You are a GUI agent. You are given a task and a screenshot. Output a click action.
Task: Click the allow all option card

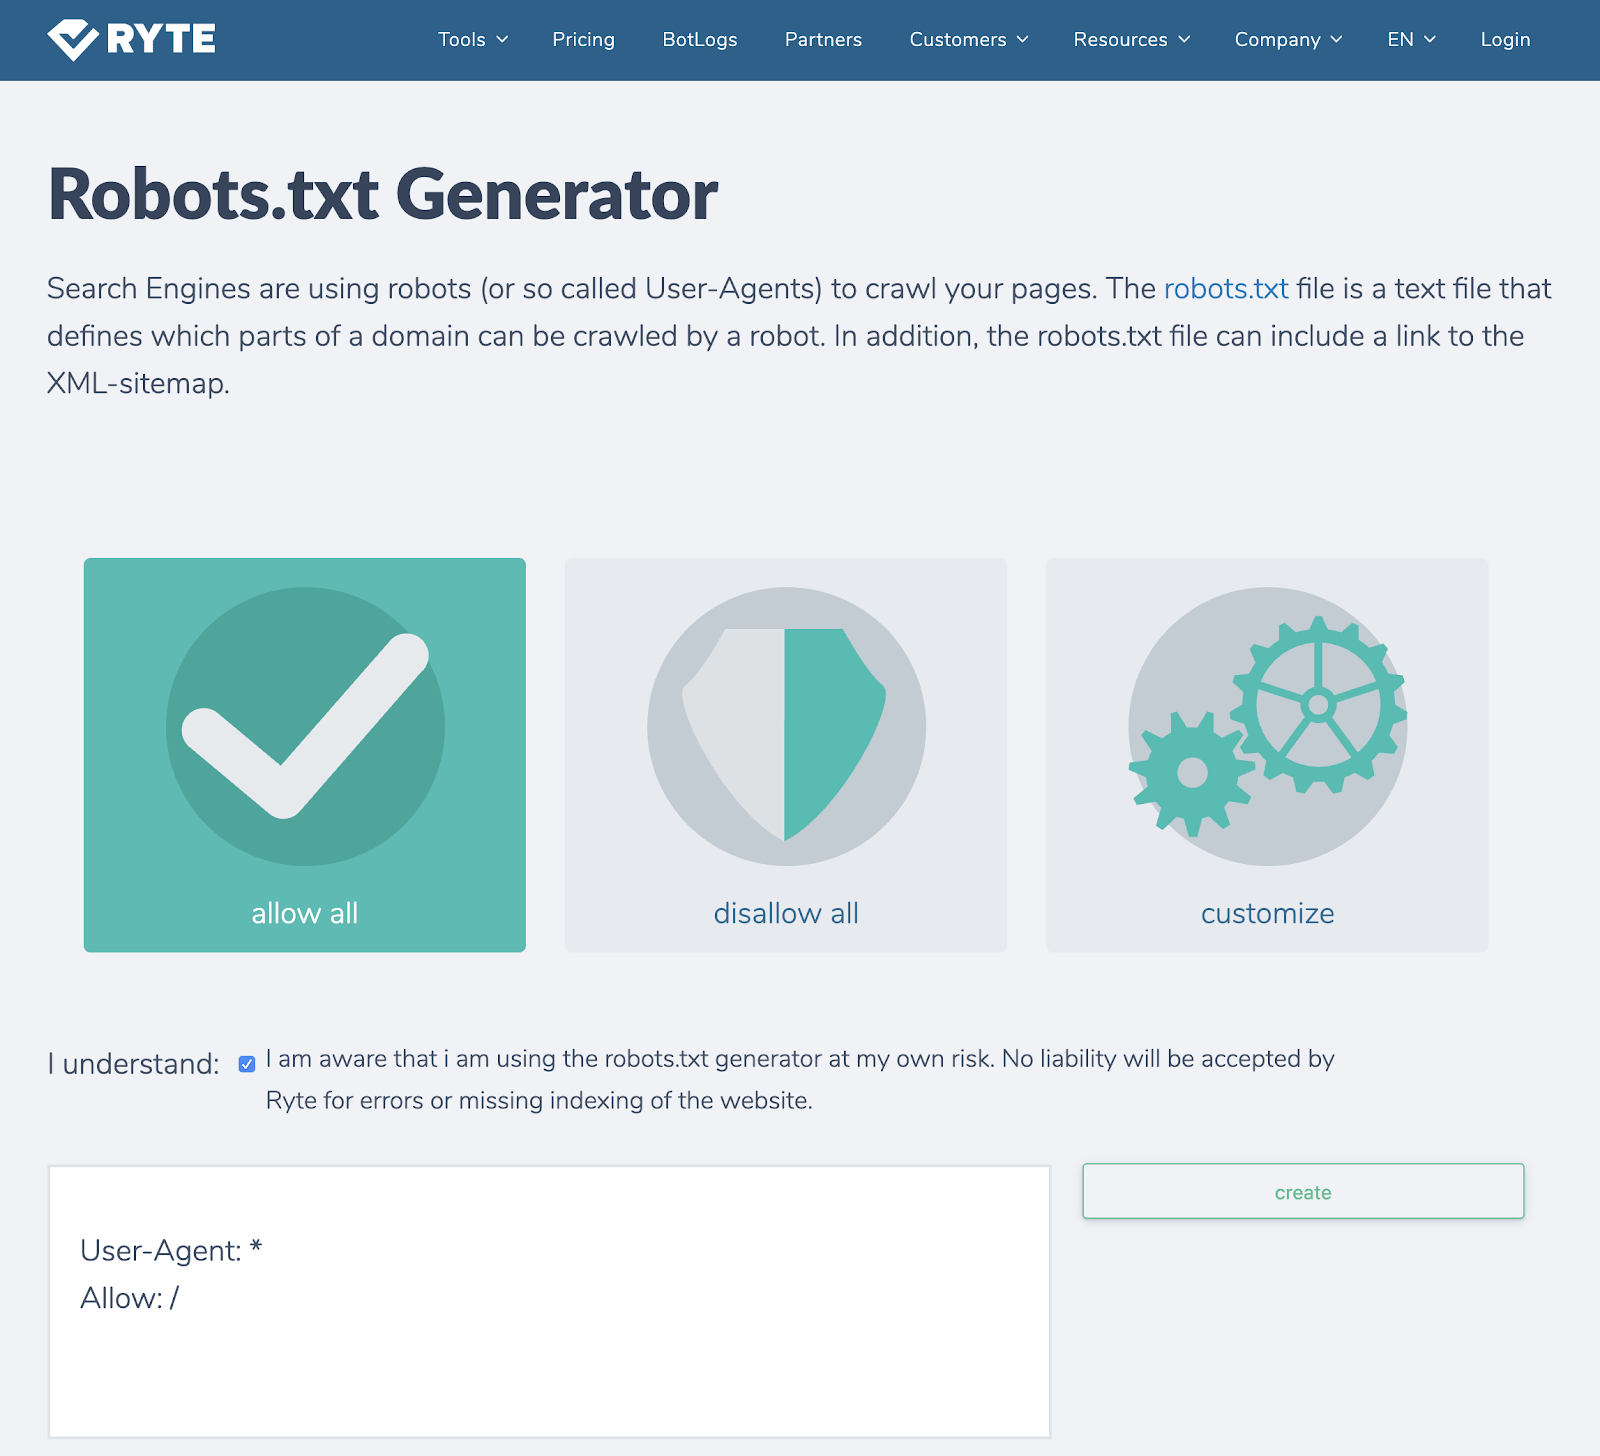tap(304, 755)
